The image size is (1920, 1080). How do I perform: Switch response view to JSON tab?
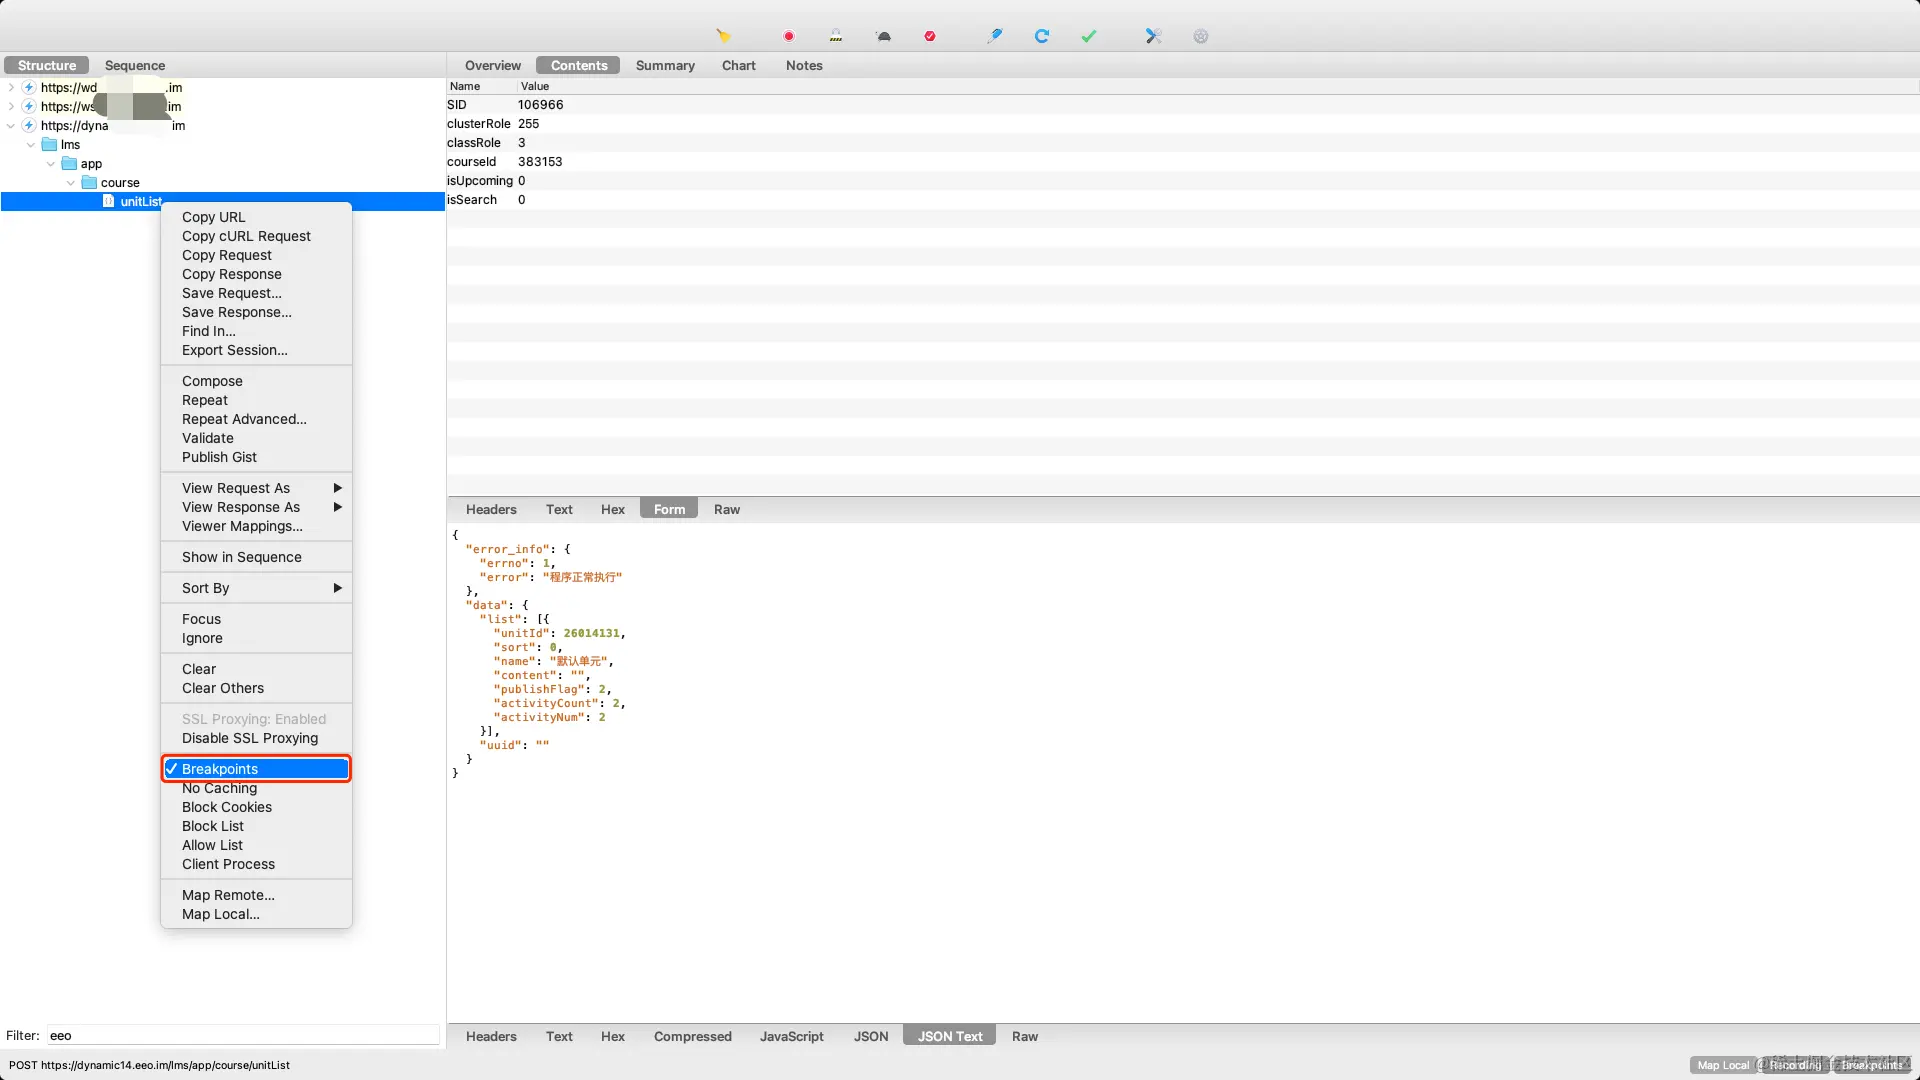[x=871, y=1036]
